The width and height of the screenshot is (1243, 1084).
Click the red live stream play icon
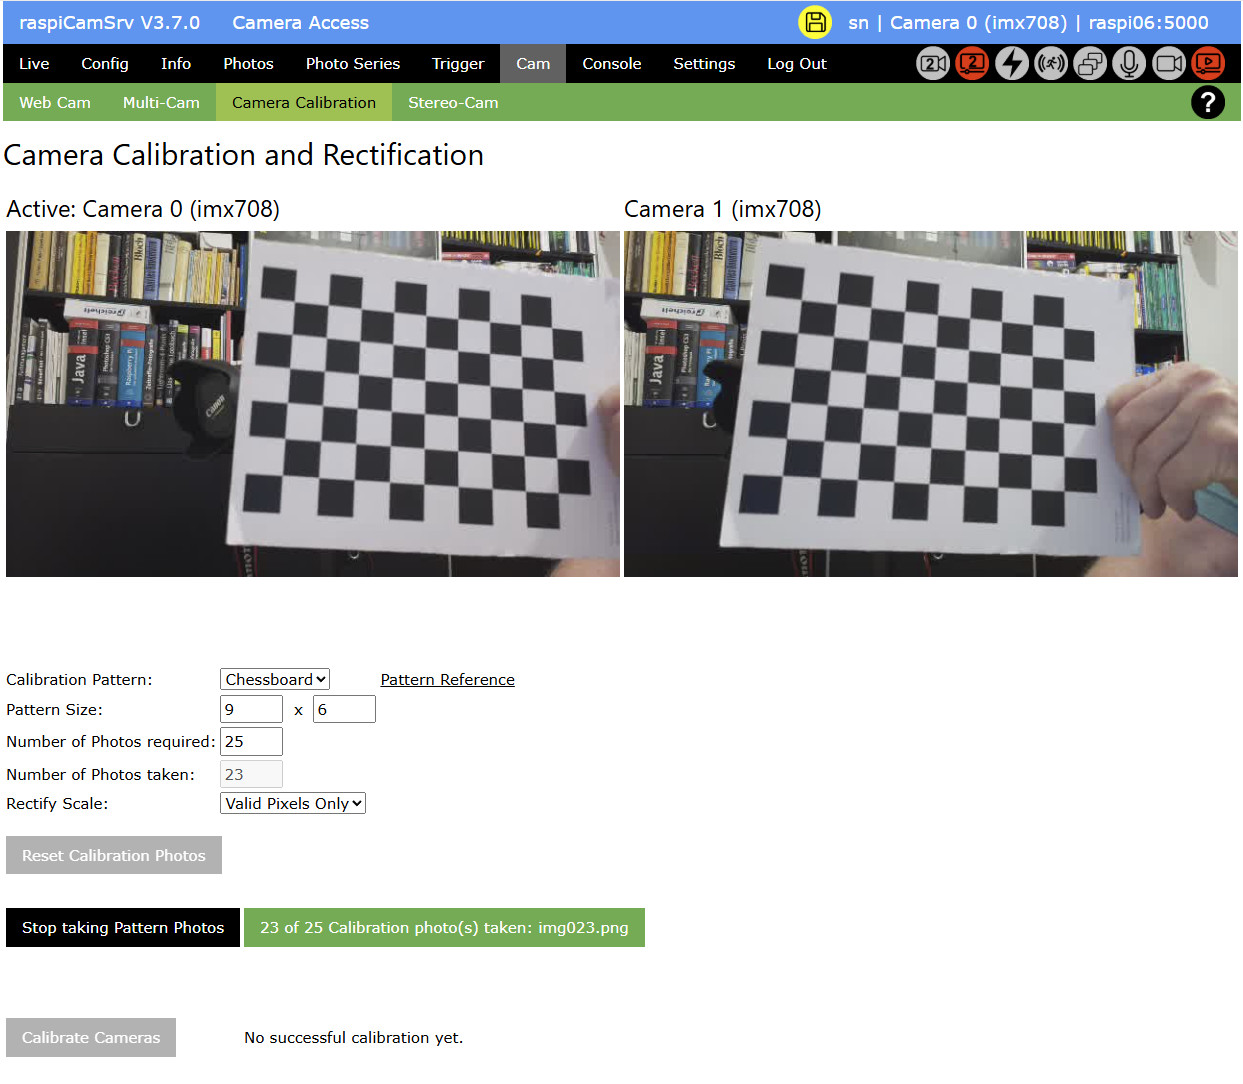coord(1208,64)
